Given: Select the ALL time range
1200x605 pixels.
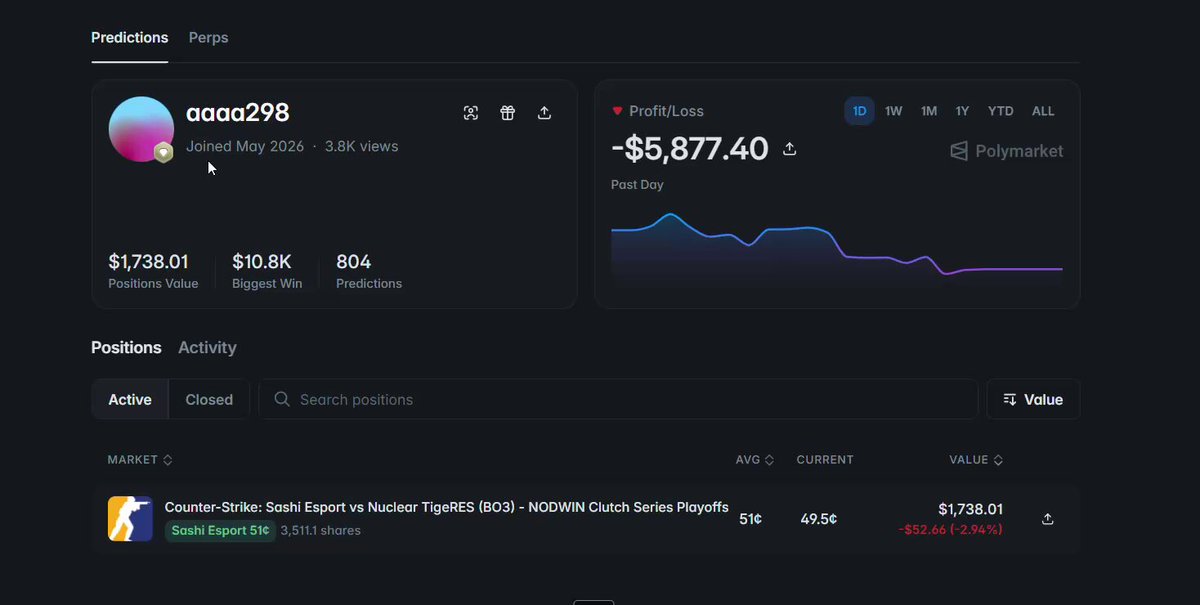Looking at the screenshot, I should pyautogui.click(x=1043, y=111).
